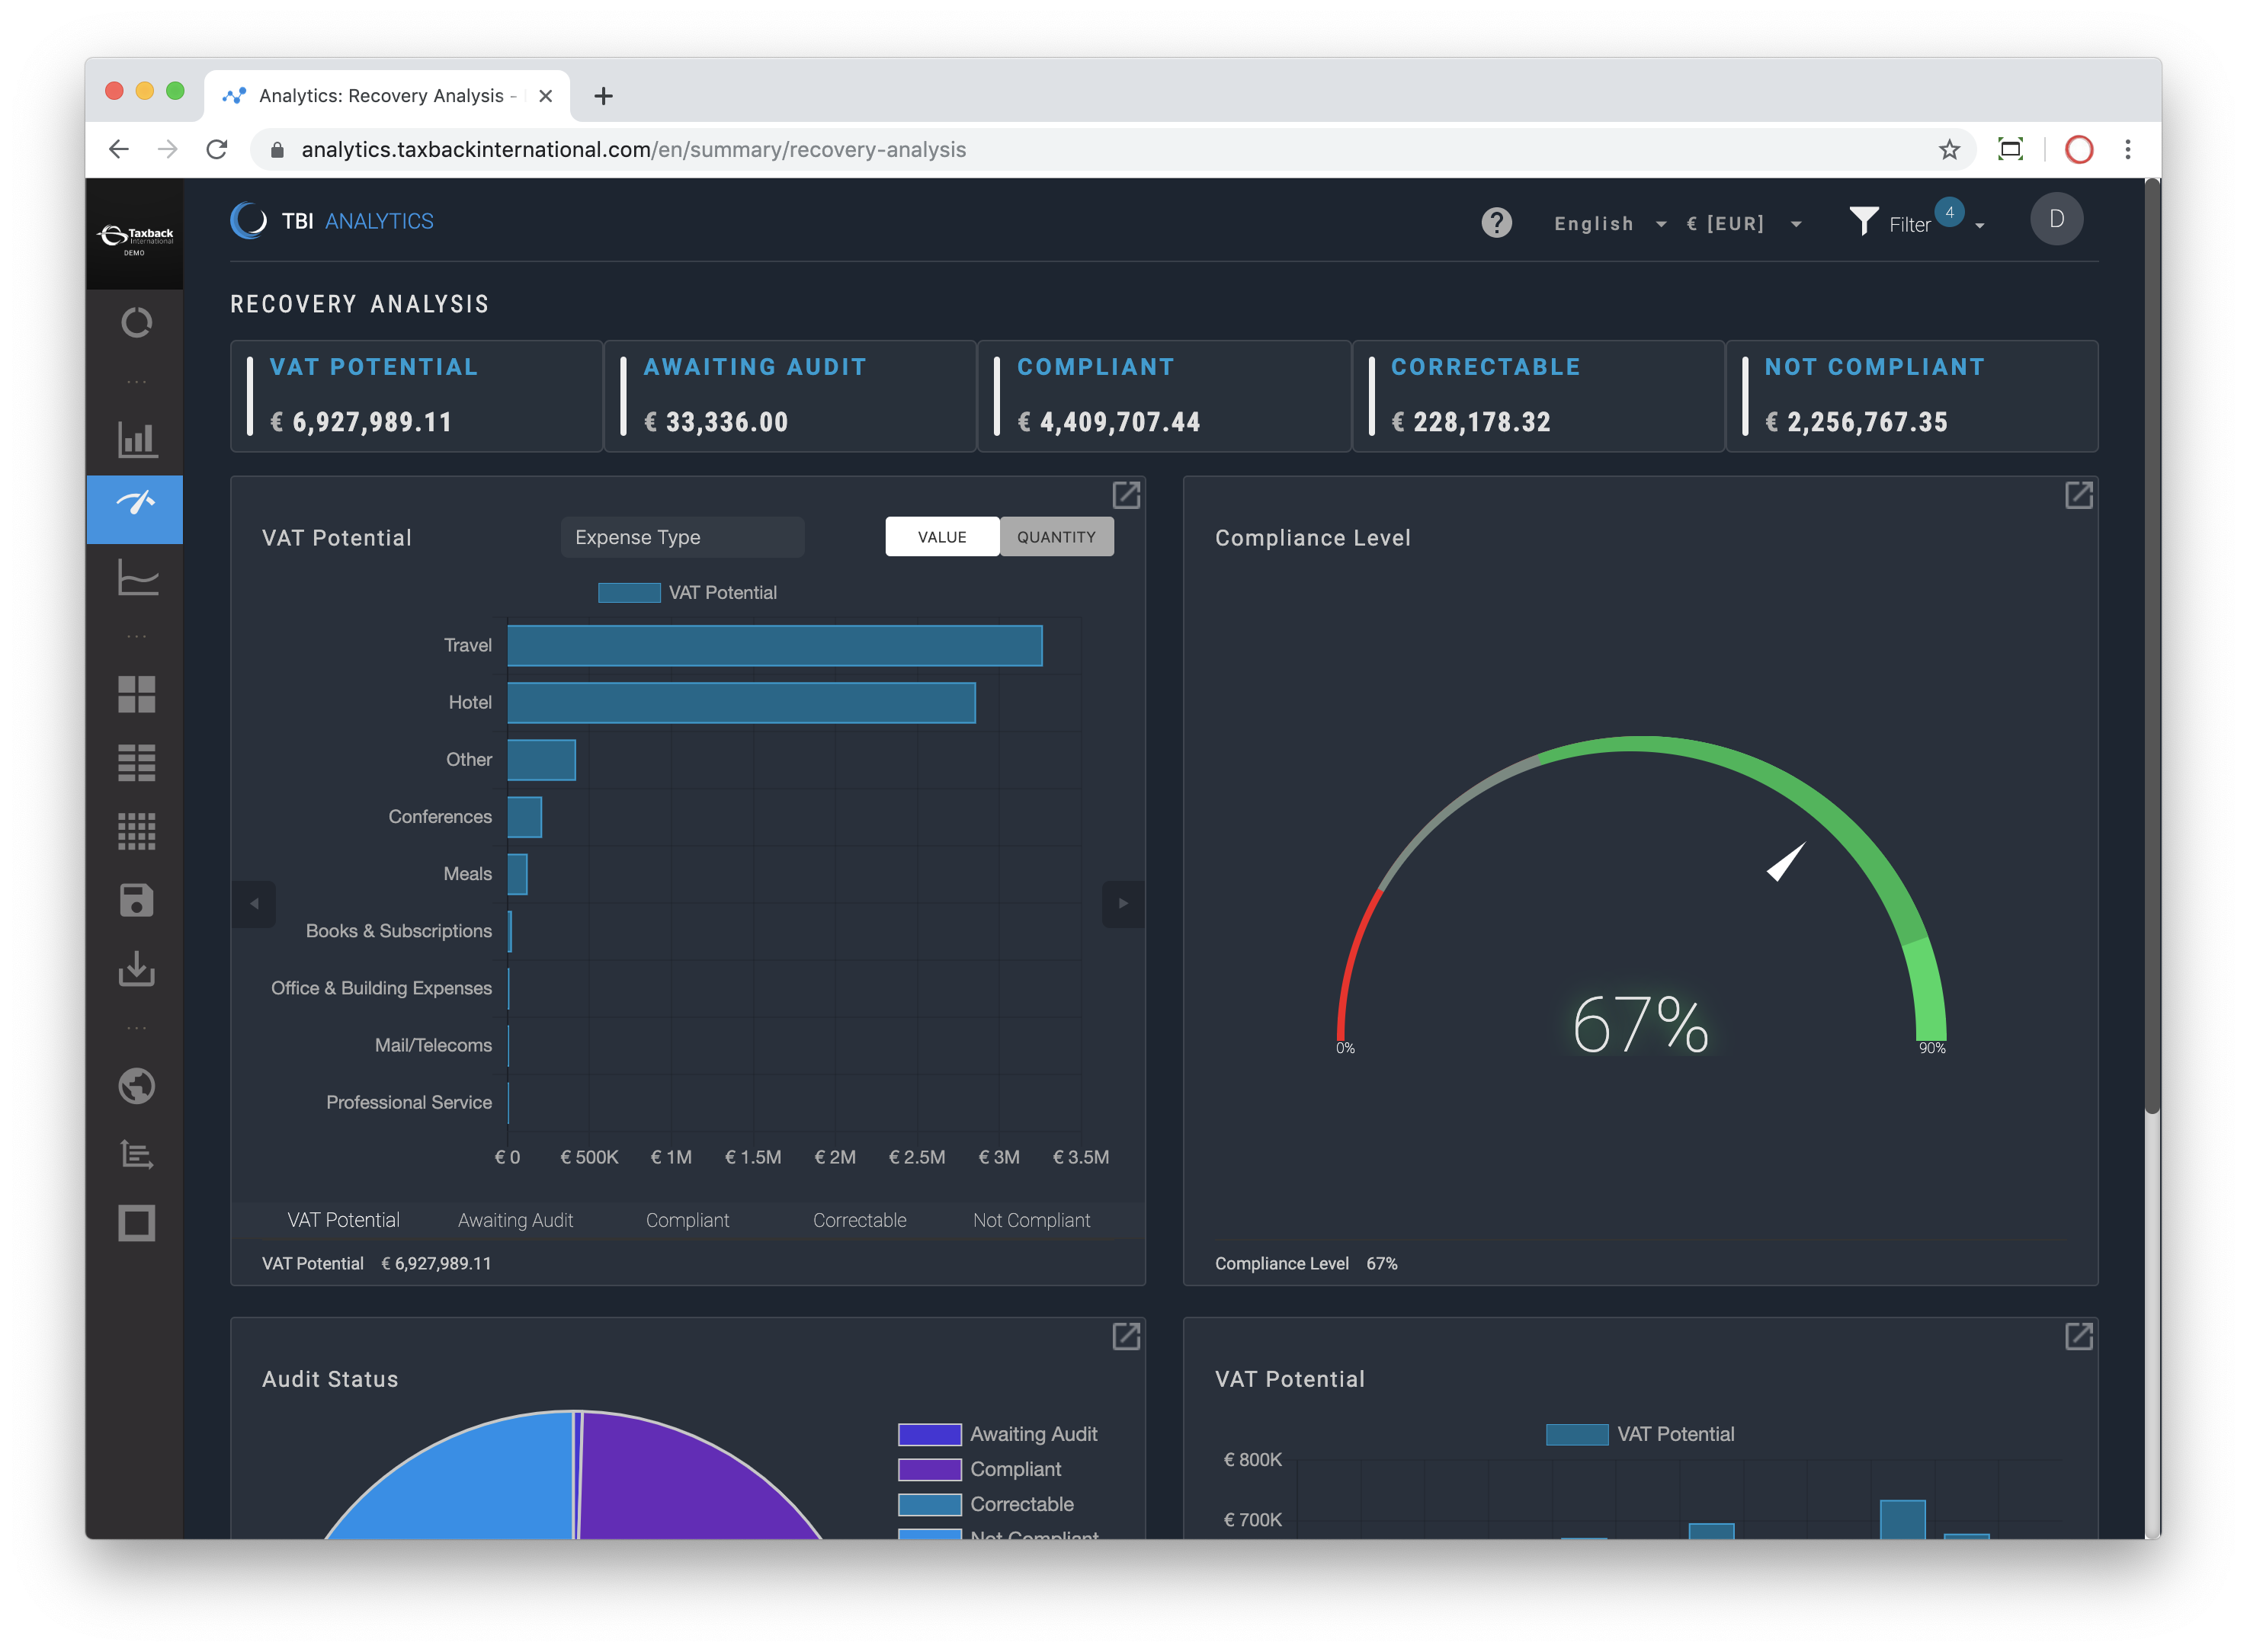Toggle Correctable legend in Audit Status
Viewport: 2247px width, 1652px height.
pyautogui.click(x=985, y=1504)
